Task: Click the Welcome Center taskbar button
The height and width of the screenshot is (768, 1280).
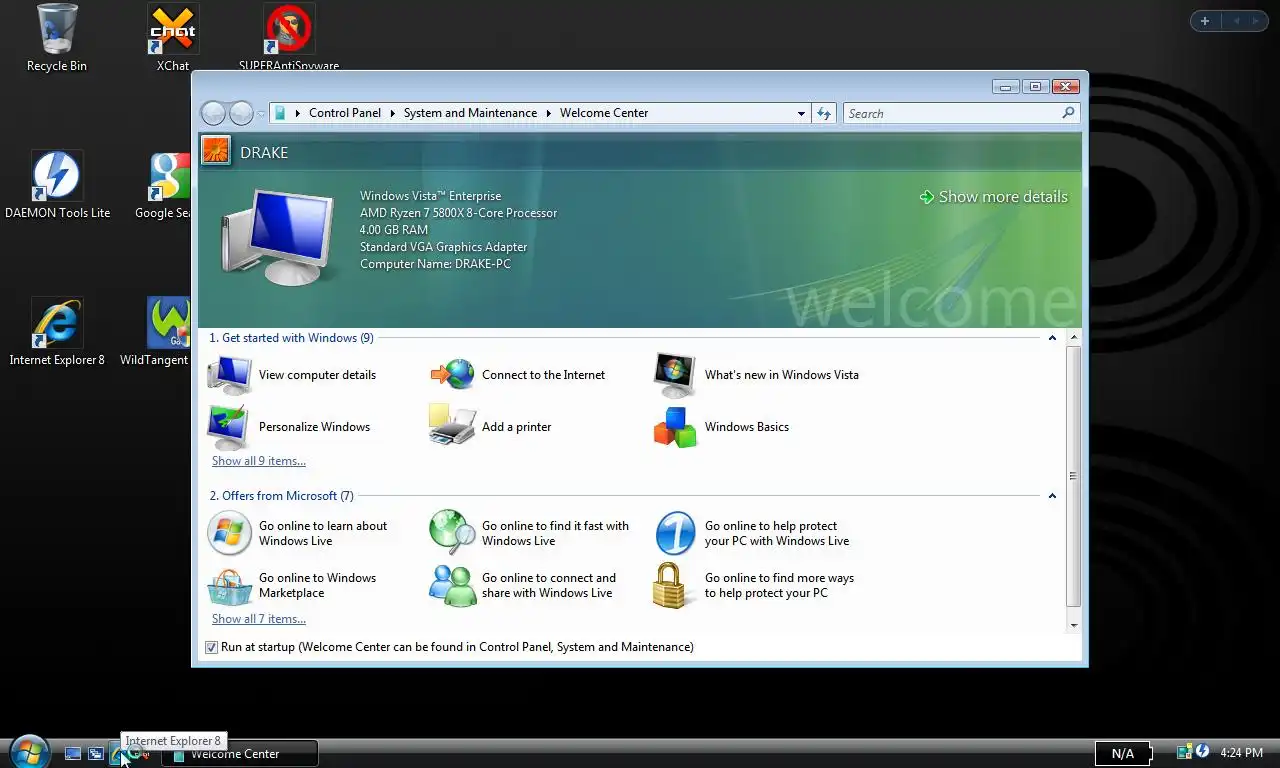Action: (240, 754)
